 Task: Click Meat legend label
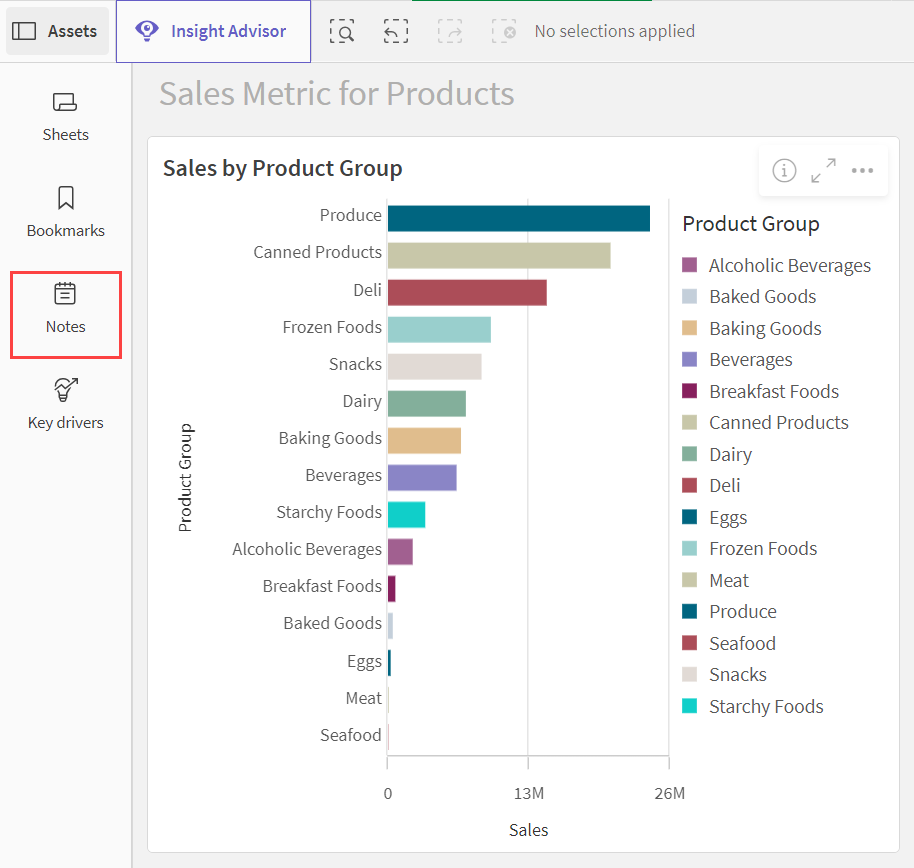(729, 581)
